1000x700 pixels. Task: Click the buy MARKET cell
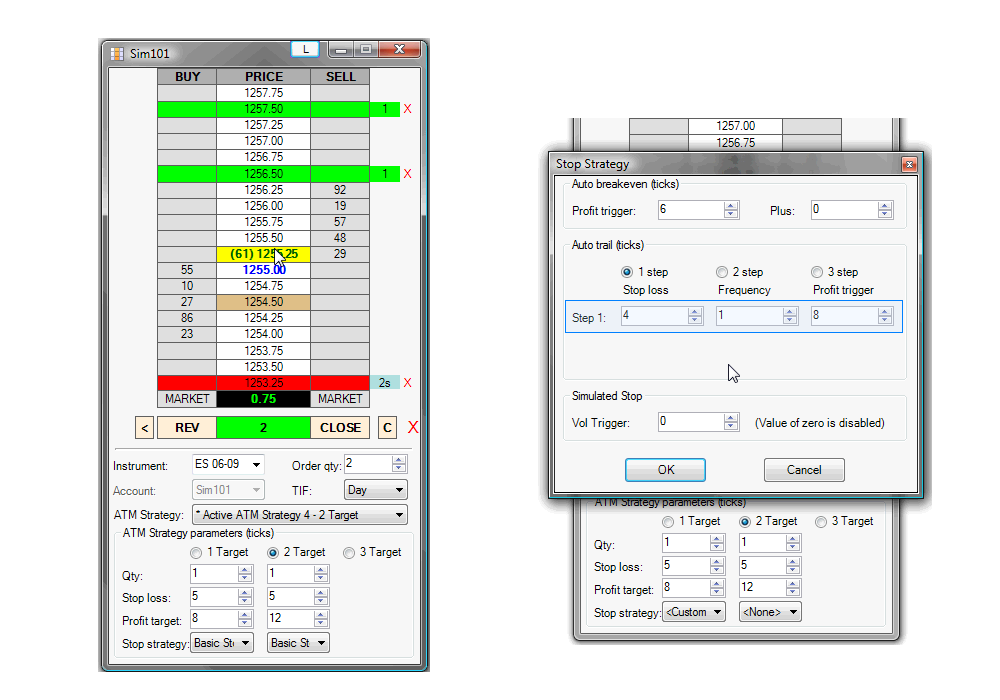[x=187, y=399]
